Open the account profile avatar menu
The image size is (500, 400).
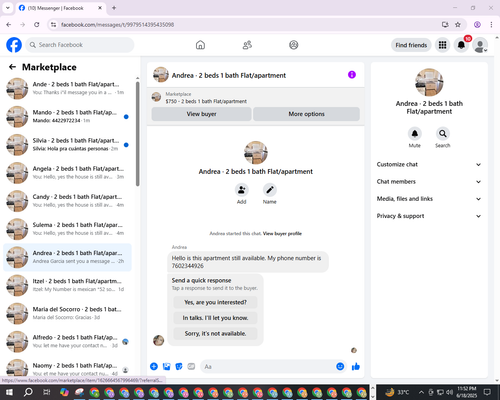(x=480, y=45)
